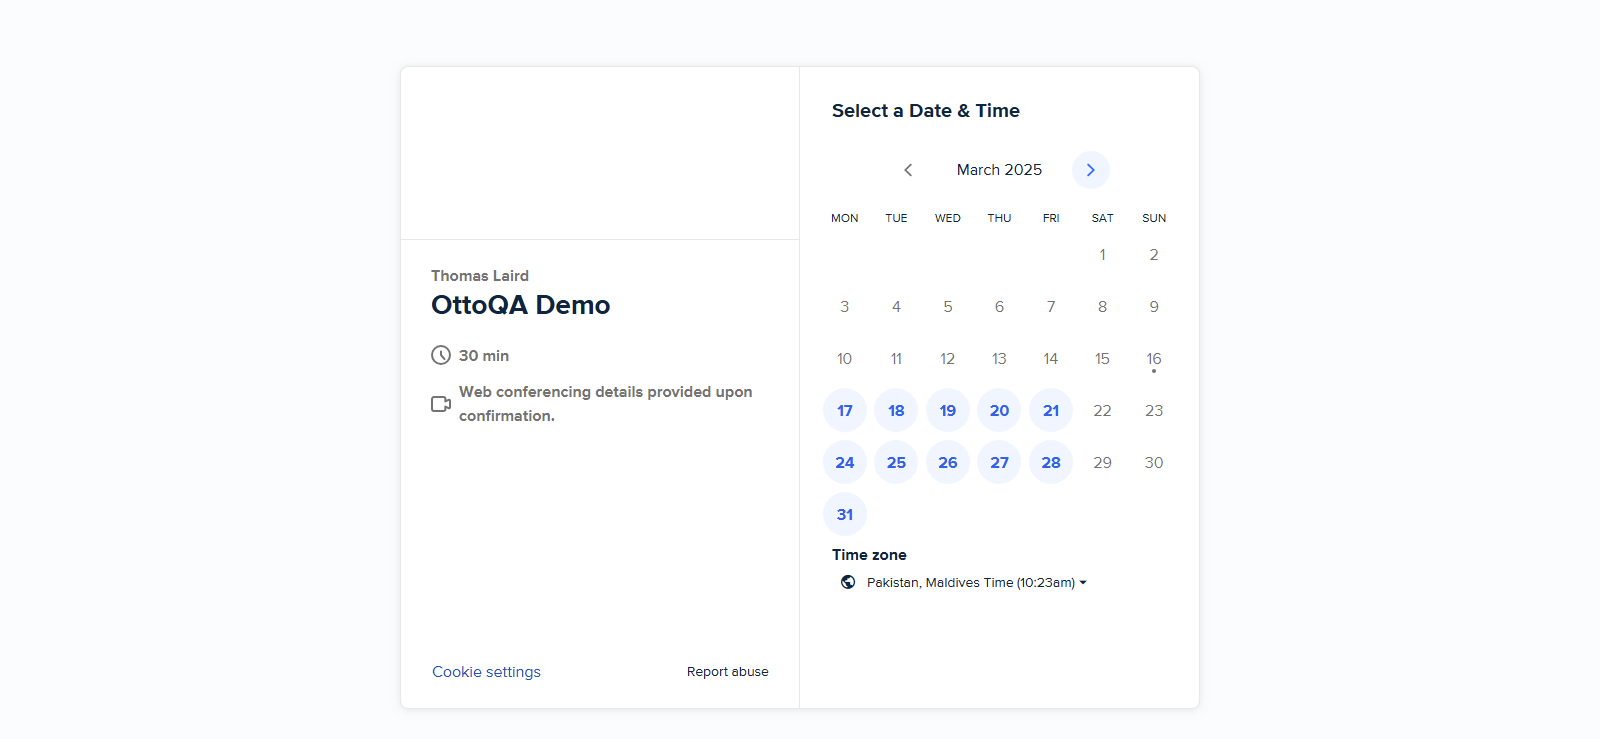The height and width of the screenshot is (739, 1600).
Task: Click unavailable date 2
Action: click(x=1154, y=254)
